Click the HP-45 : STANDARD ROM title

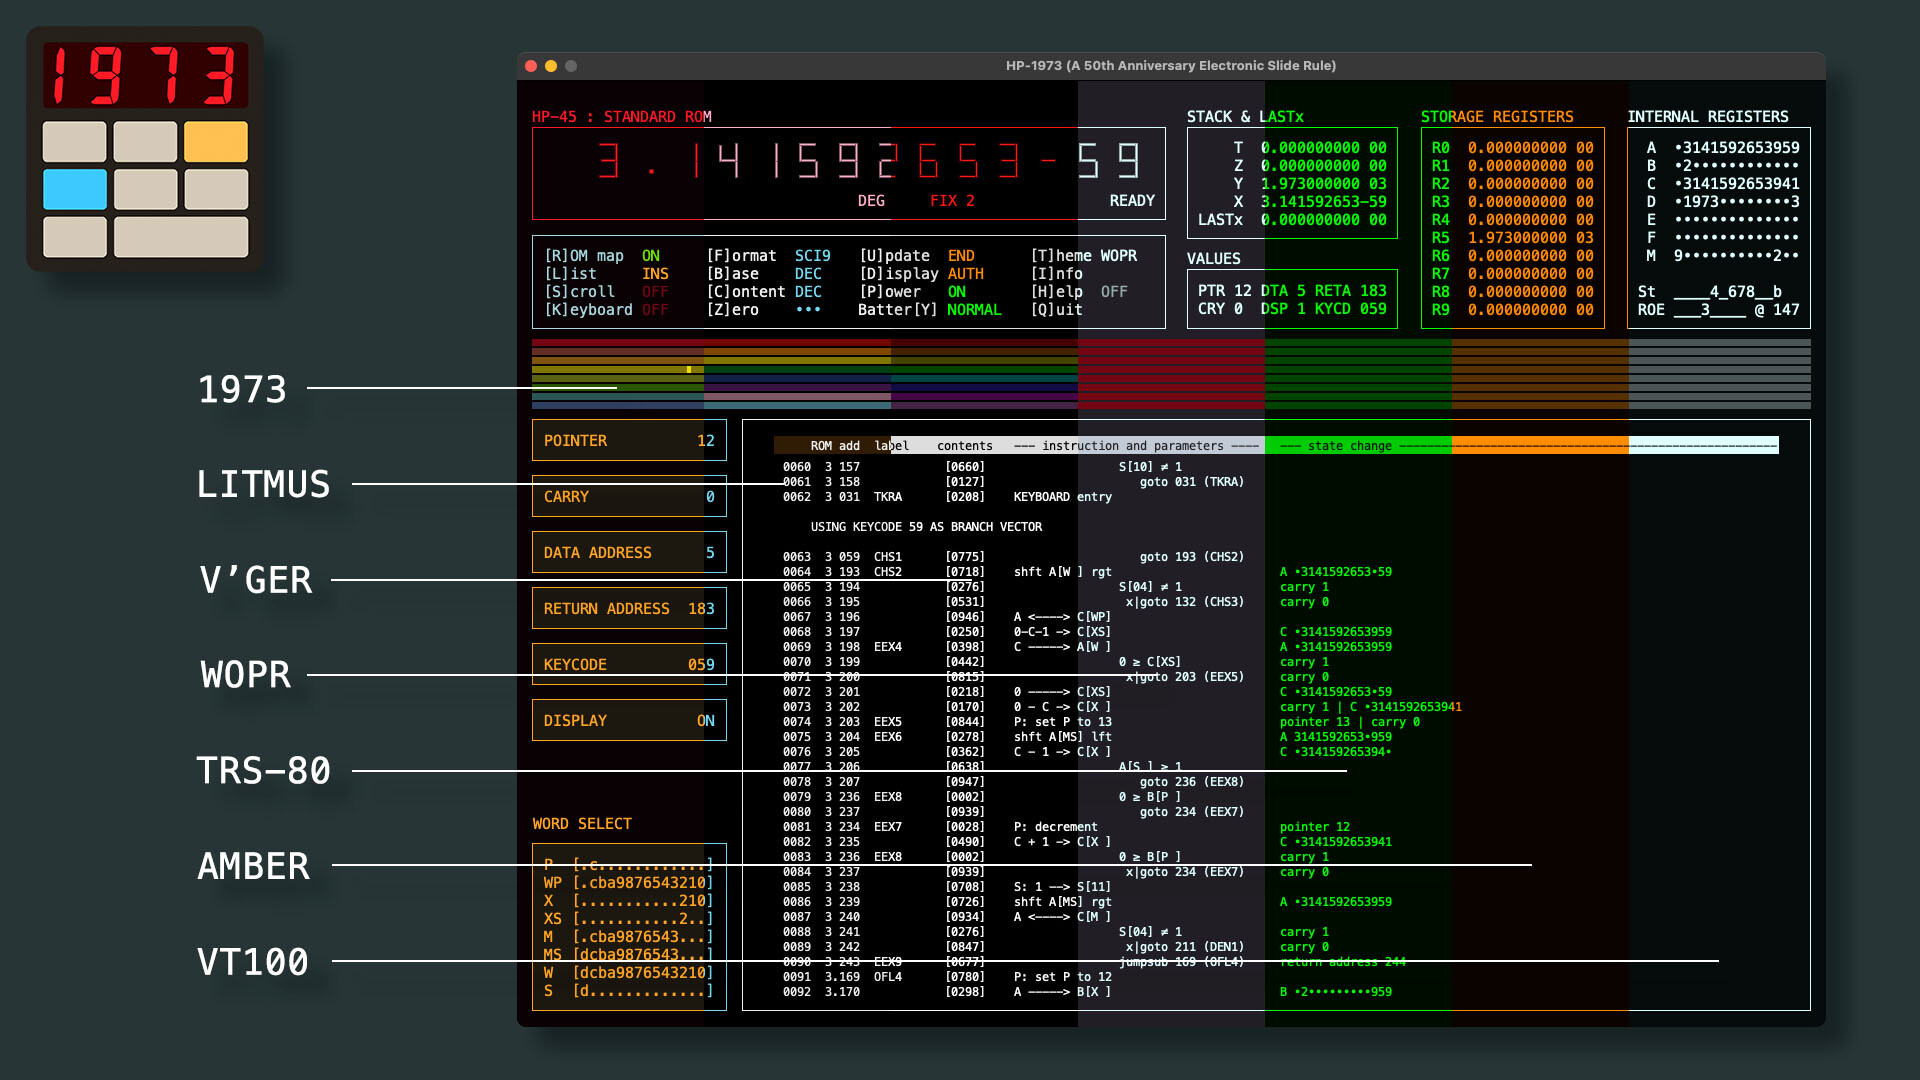(622, 117)
